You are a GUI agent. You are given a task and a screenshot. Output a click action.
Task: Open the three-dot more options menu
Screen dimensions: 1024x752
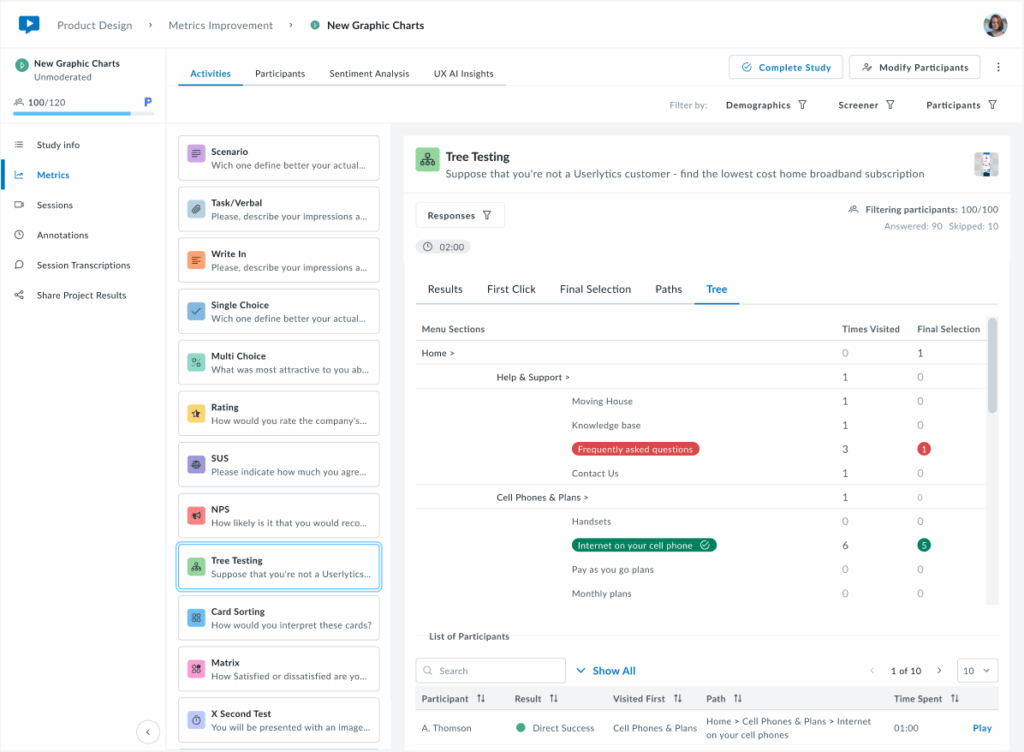click(x=997, y=68)
